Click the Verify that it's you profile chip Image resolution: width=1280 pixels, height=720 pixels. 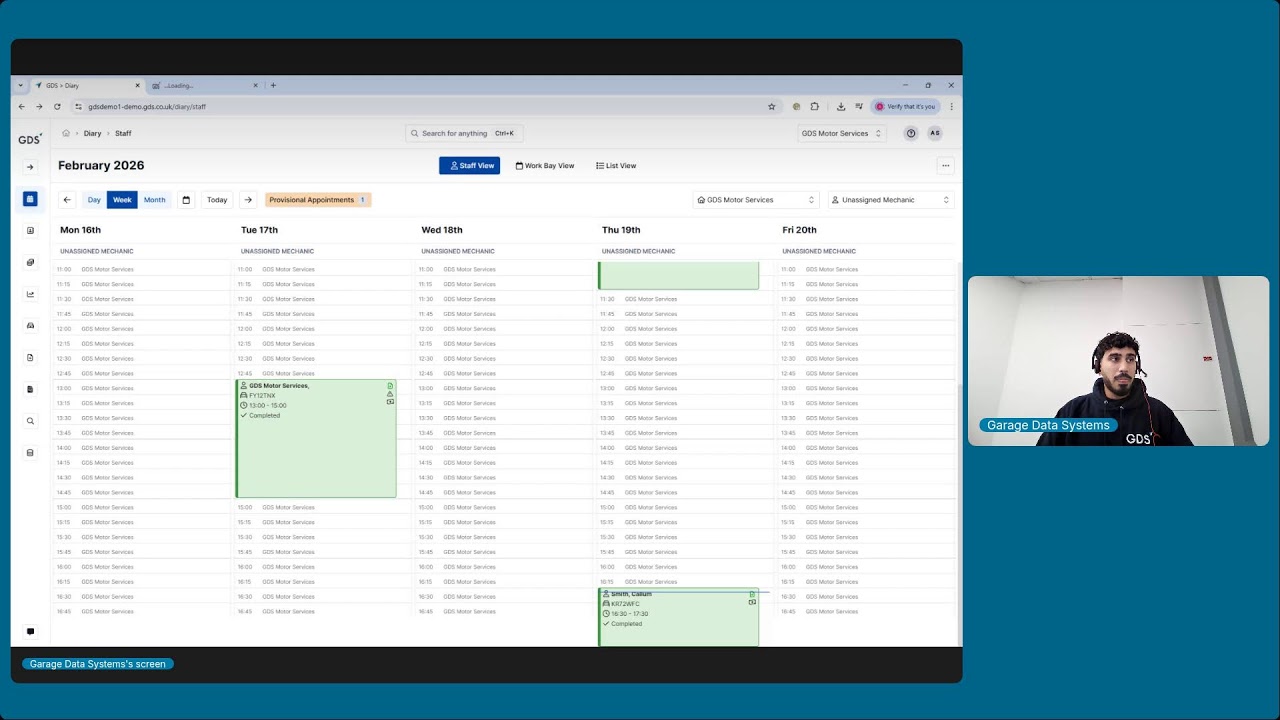tap(906, 106)
